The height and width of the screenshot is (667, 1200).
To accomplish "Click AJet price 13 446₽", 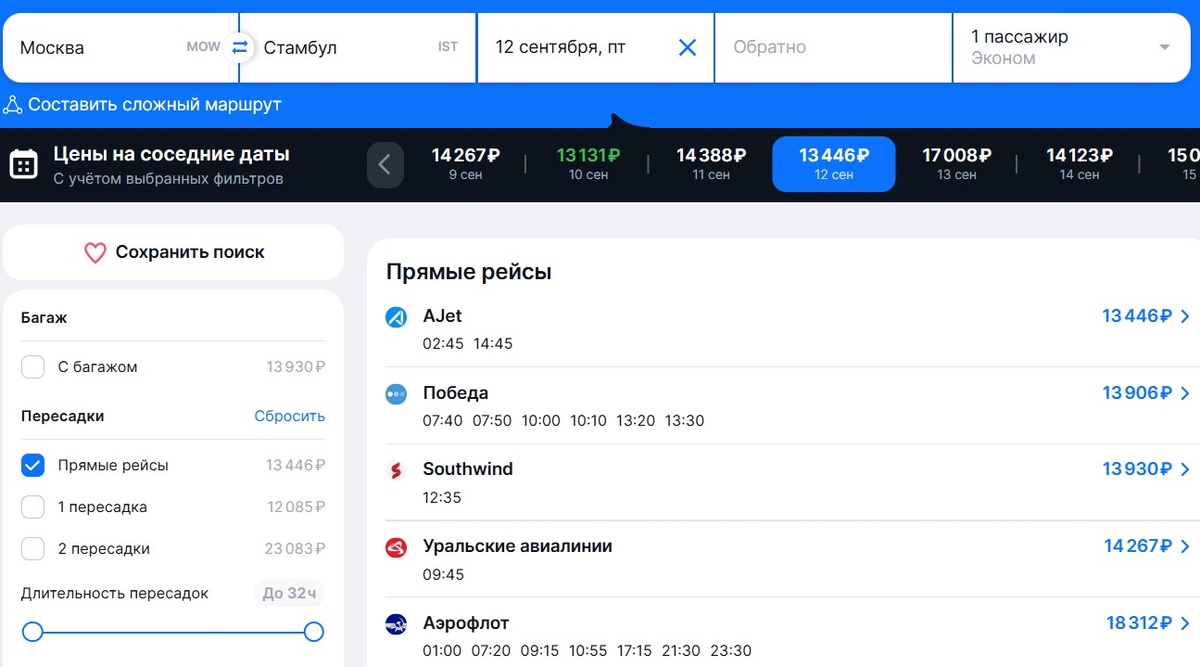I will [x=1137, y=316].
